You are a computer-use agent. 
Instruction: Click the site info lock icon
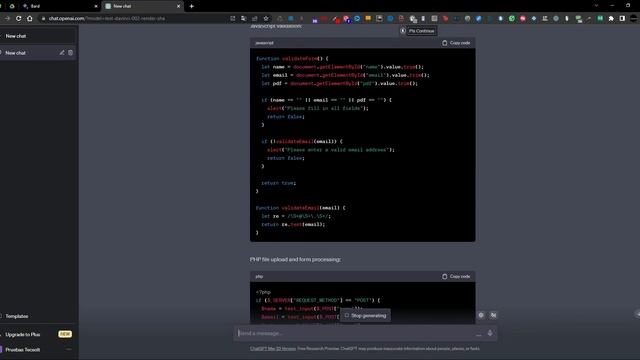point(43,18)
